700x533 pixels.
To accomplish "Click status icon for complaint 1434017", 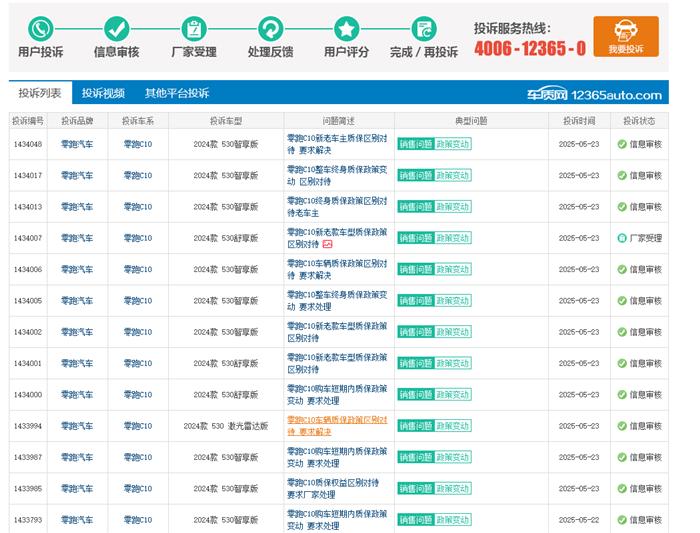I will pyautogui.click(x=622, y=175).
